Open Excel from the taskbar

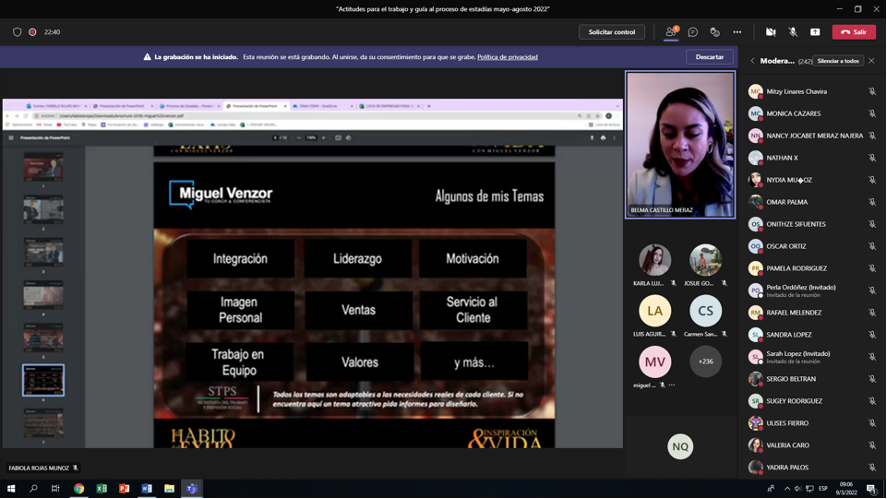(x=101, y=489)
